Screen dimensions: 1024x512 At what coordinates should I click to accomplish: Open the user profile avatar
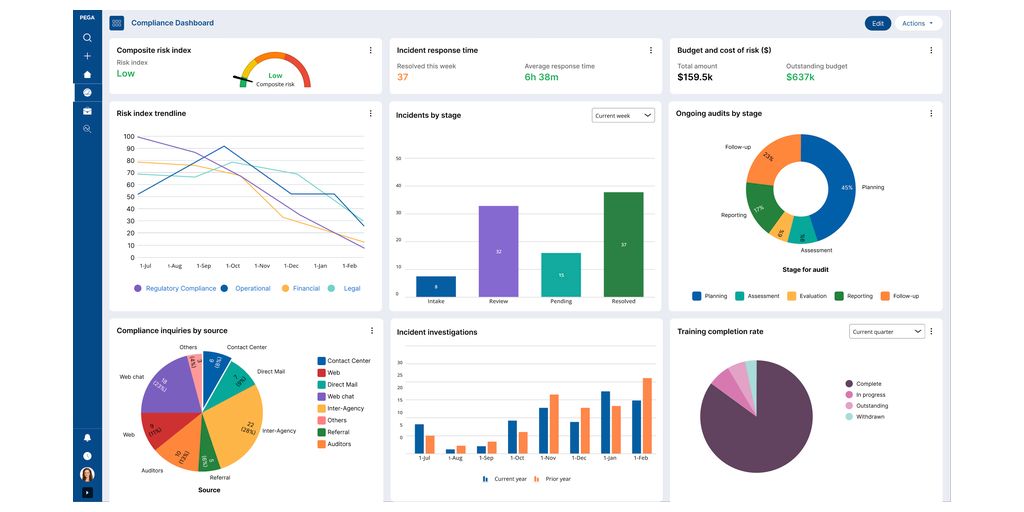[87, 474]
